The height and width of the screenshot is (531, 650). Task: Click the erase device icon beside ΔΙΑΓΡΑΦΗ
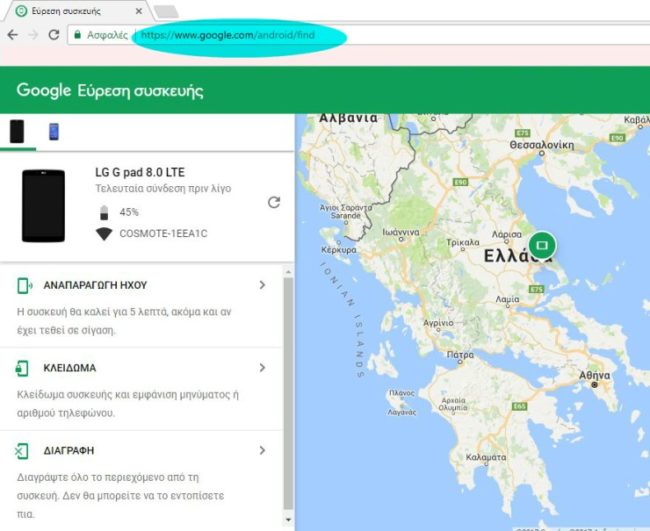23,451
